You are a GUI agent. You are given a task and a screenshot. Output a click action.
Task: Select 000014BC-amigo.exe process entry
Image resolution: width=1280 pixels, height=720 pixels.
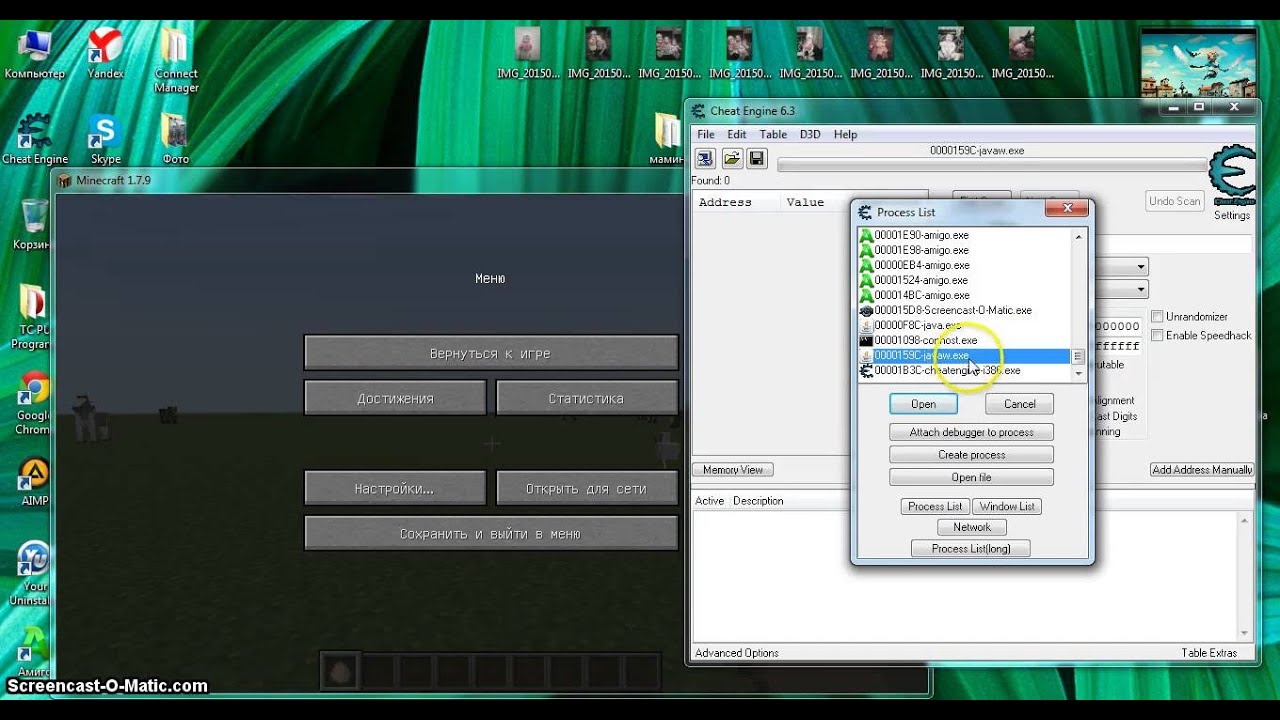(x=965, y=295)
